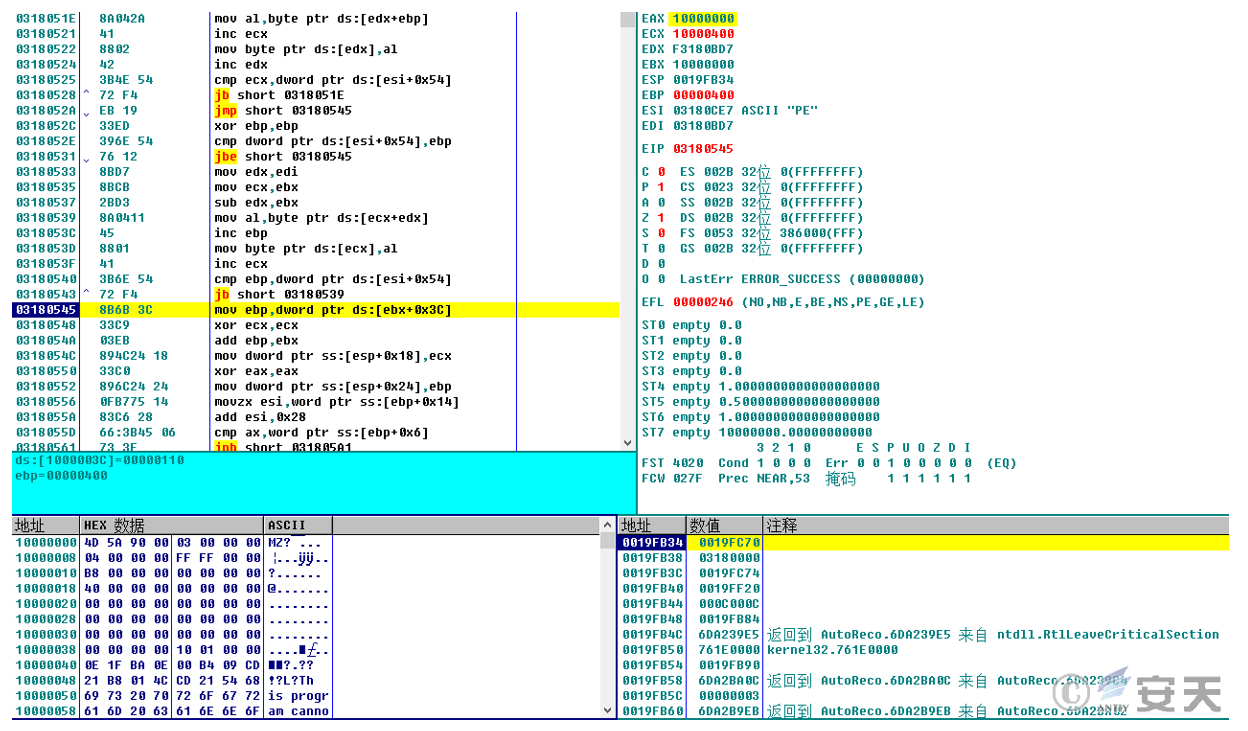Toggle the P parity flag value
Screen dimensions: 1248x731
(x=662, y=187)
